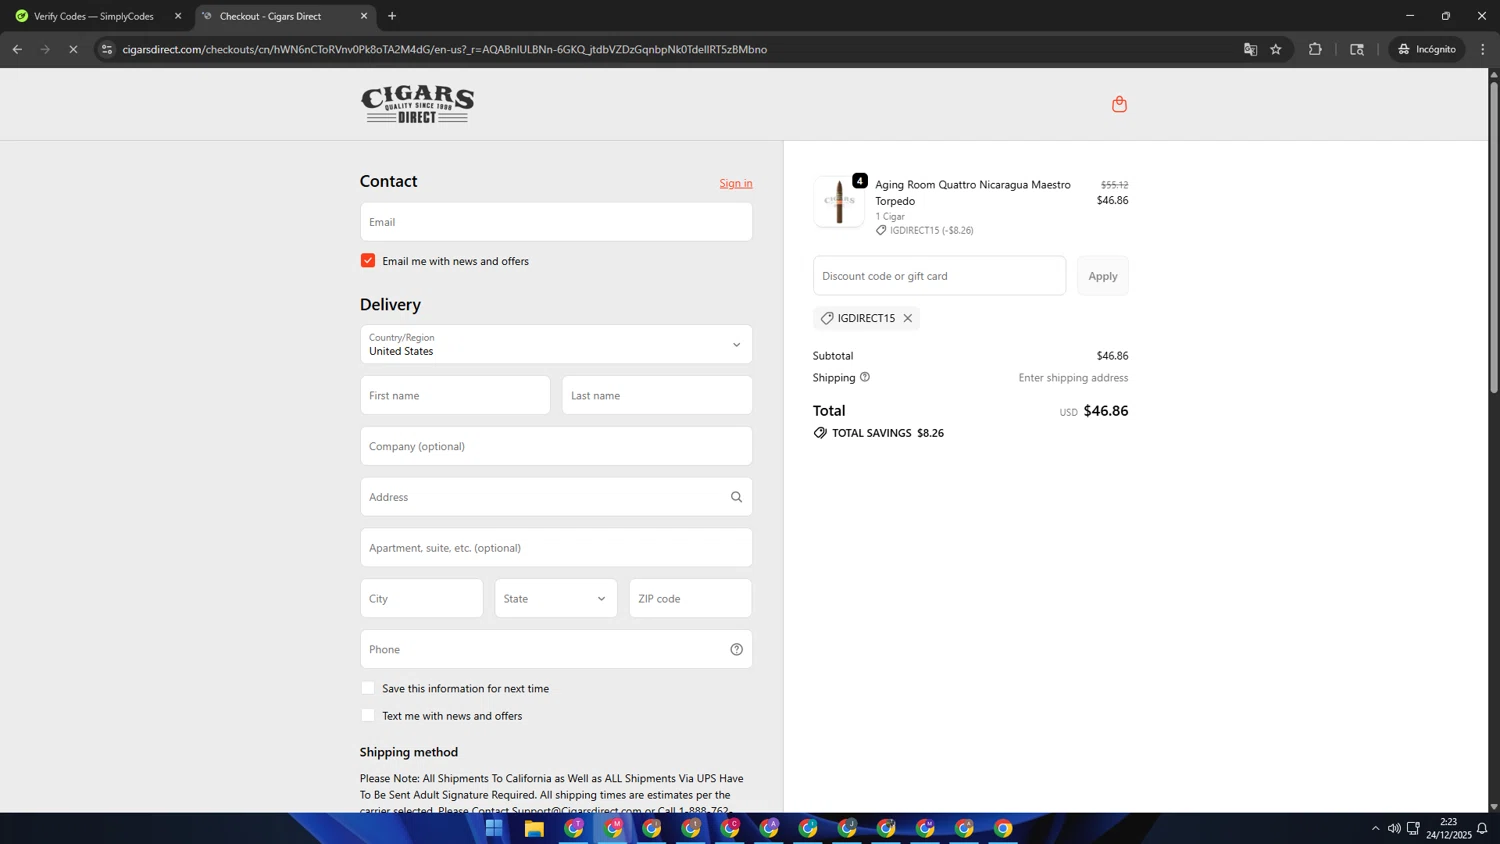The height and width of the screenshot is (844, 1500).
Task: Click the total savings tag icon
Action: click(x=820, y=433)
